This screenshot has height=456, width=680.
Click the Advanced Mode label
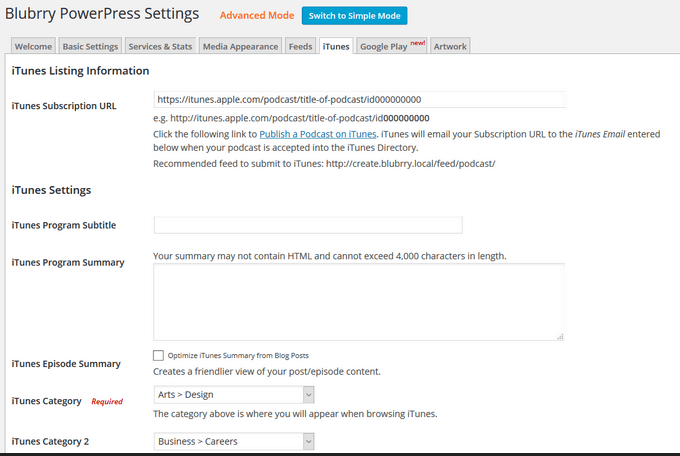[257, 15]
